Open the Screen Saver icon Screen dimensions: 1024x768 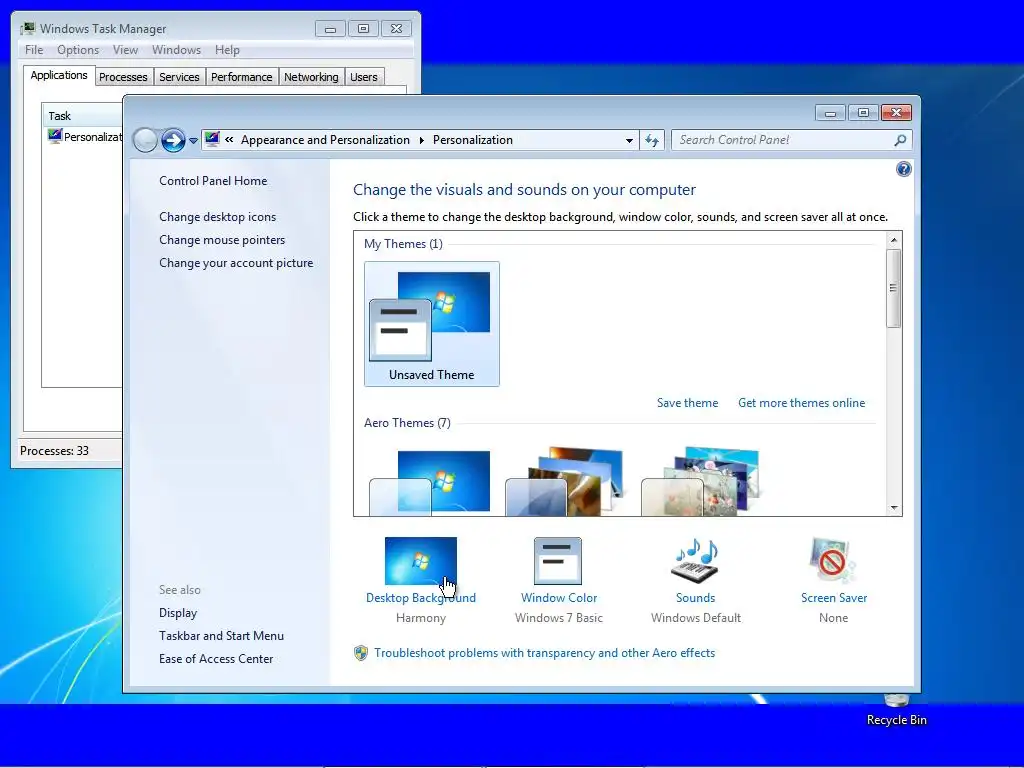pos(833,560)
